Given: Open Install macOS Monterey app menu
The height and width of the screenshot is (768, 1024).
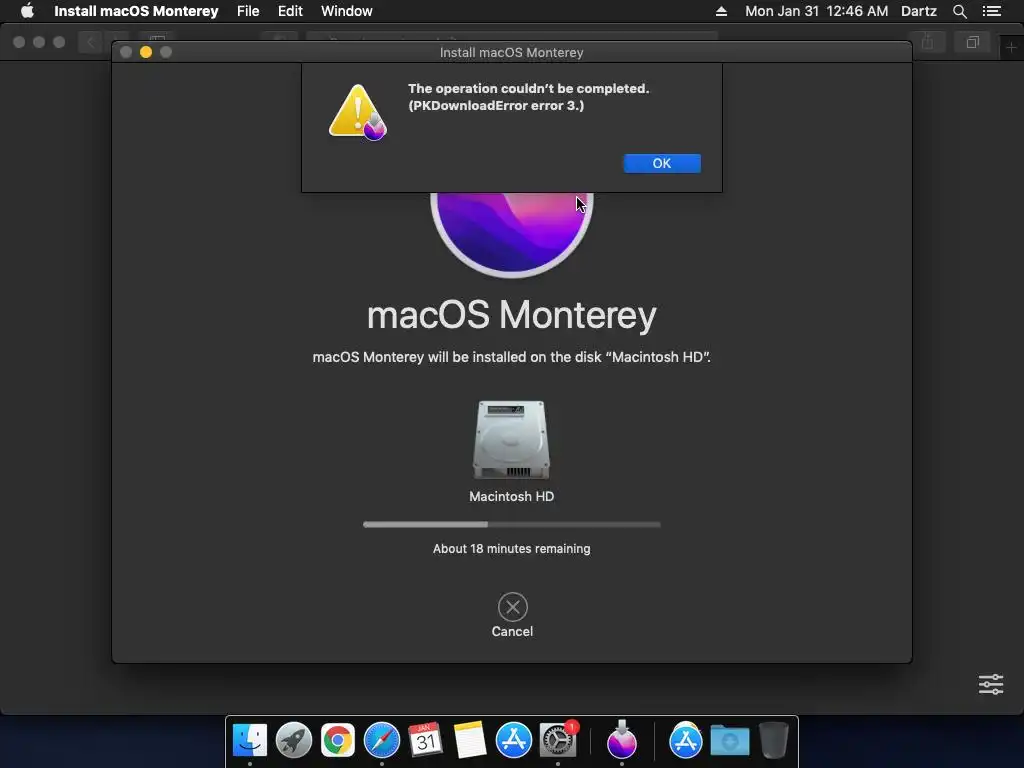Looking at the screenshot, I should click(x=136, y=11).
